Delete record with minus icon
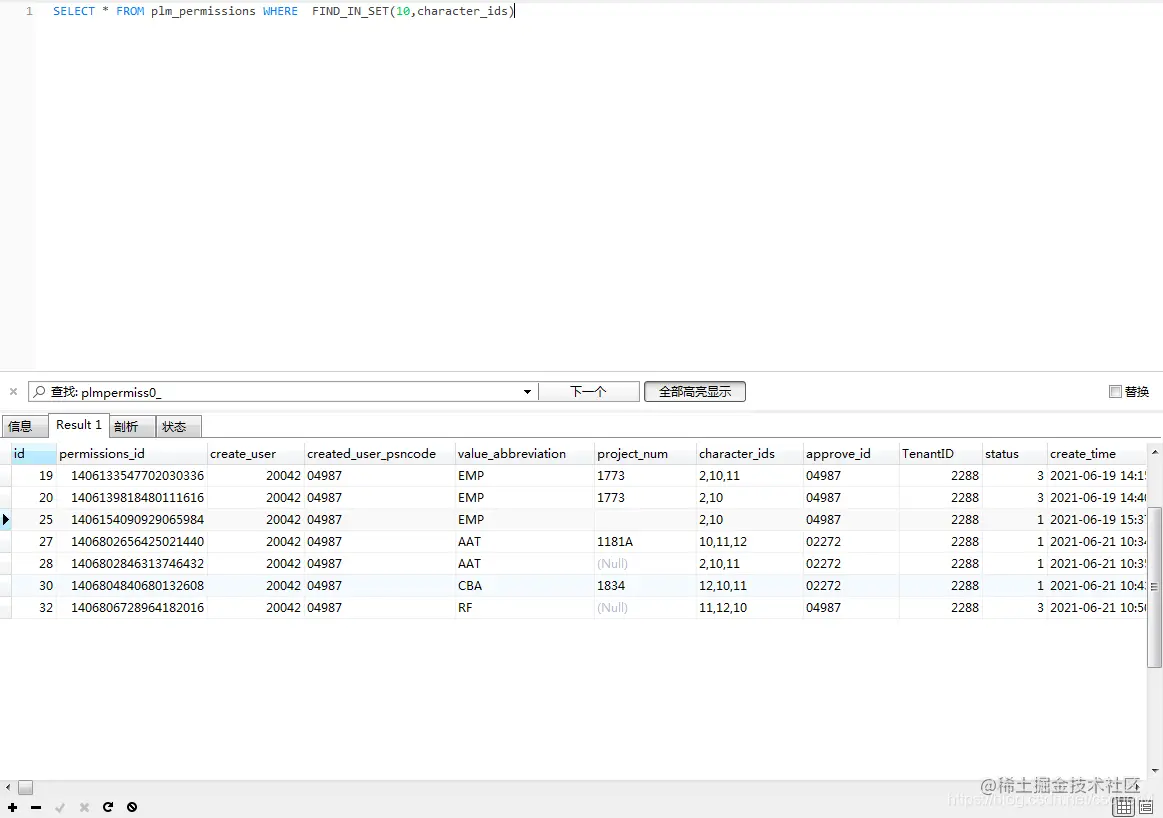The image size is (1163, 818). (36, 807)
